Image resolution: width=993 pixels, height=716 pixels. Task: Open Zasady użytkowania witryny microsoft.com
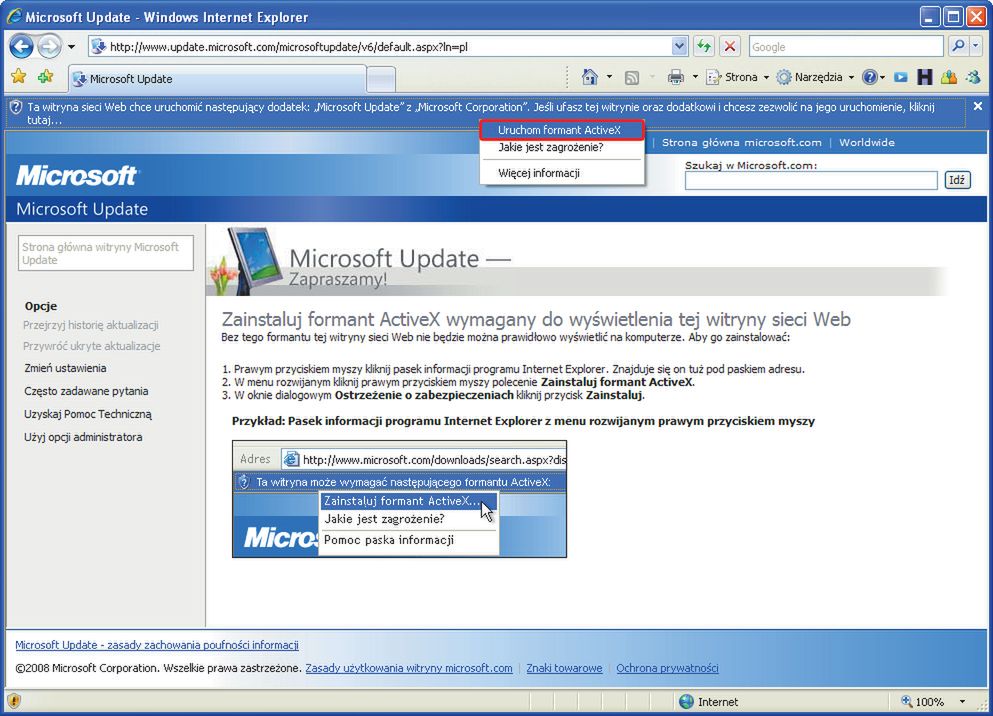click(x=409, y=668)
